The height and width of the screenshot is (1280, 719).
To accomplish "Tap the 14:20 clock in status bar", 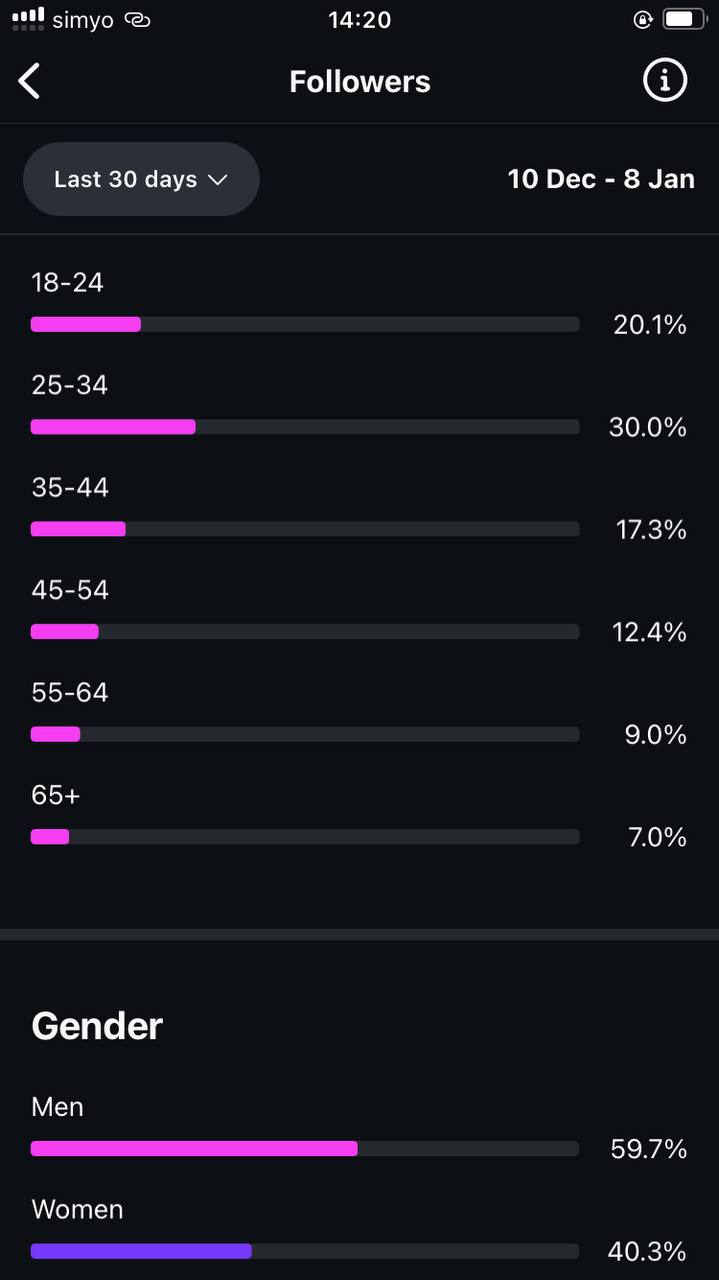I will 359,19.
